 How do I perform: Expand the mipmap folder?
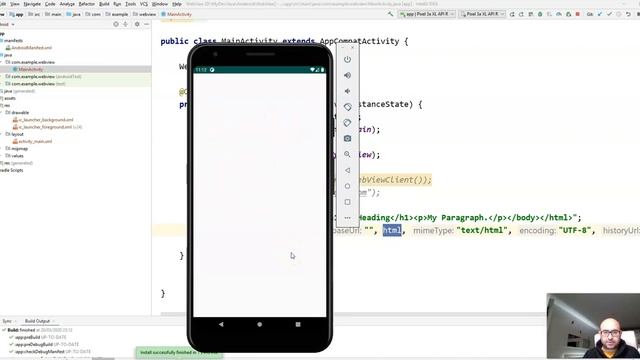click(2, 149)
